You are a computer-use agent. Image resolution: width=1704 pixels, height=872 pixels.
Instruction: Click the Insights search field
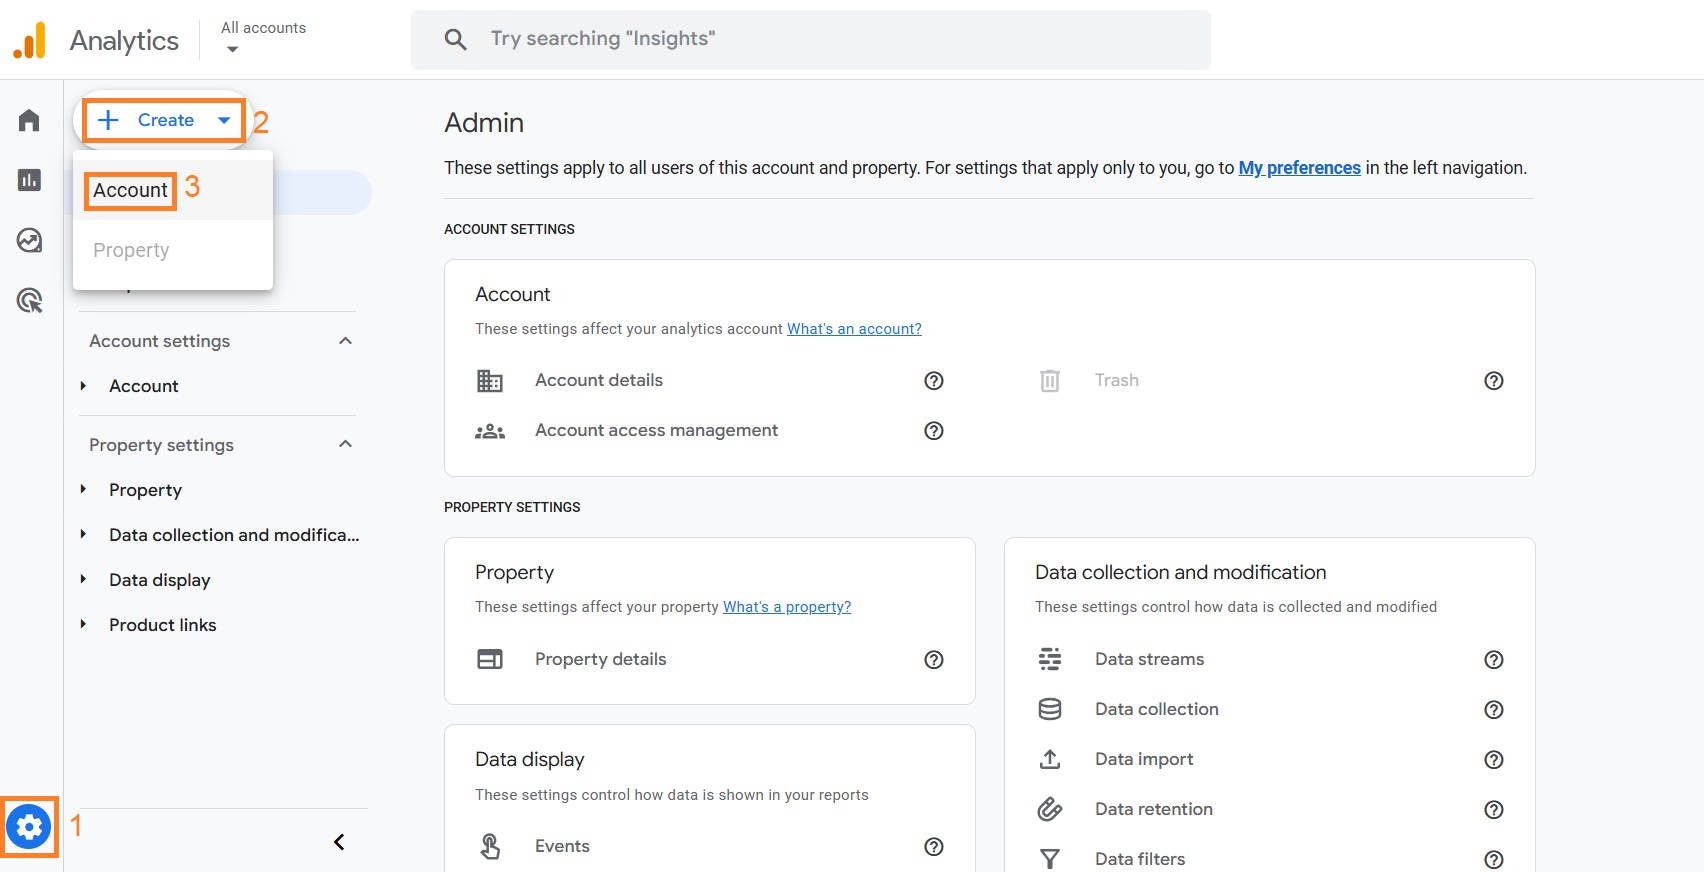tap(811, 40)
